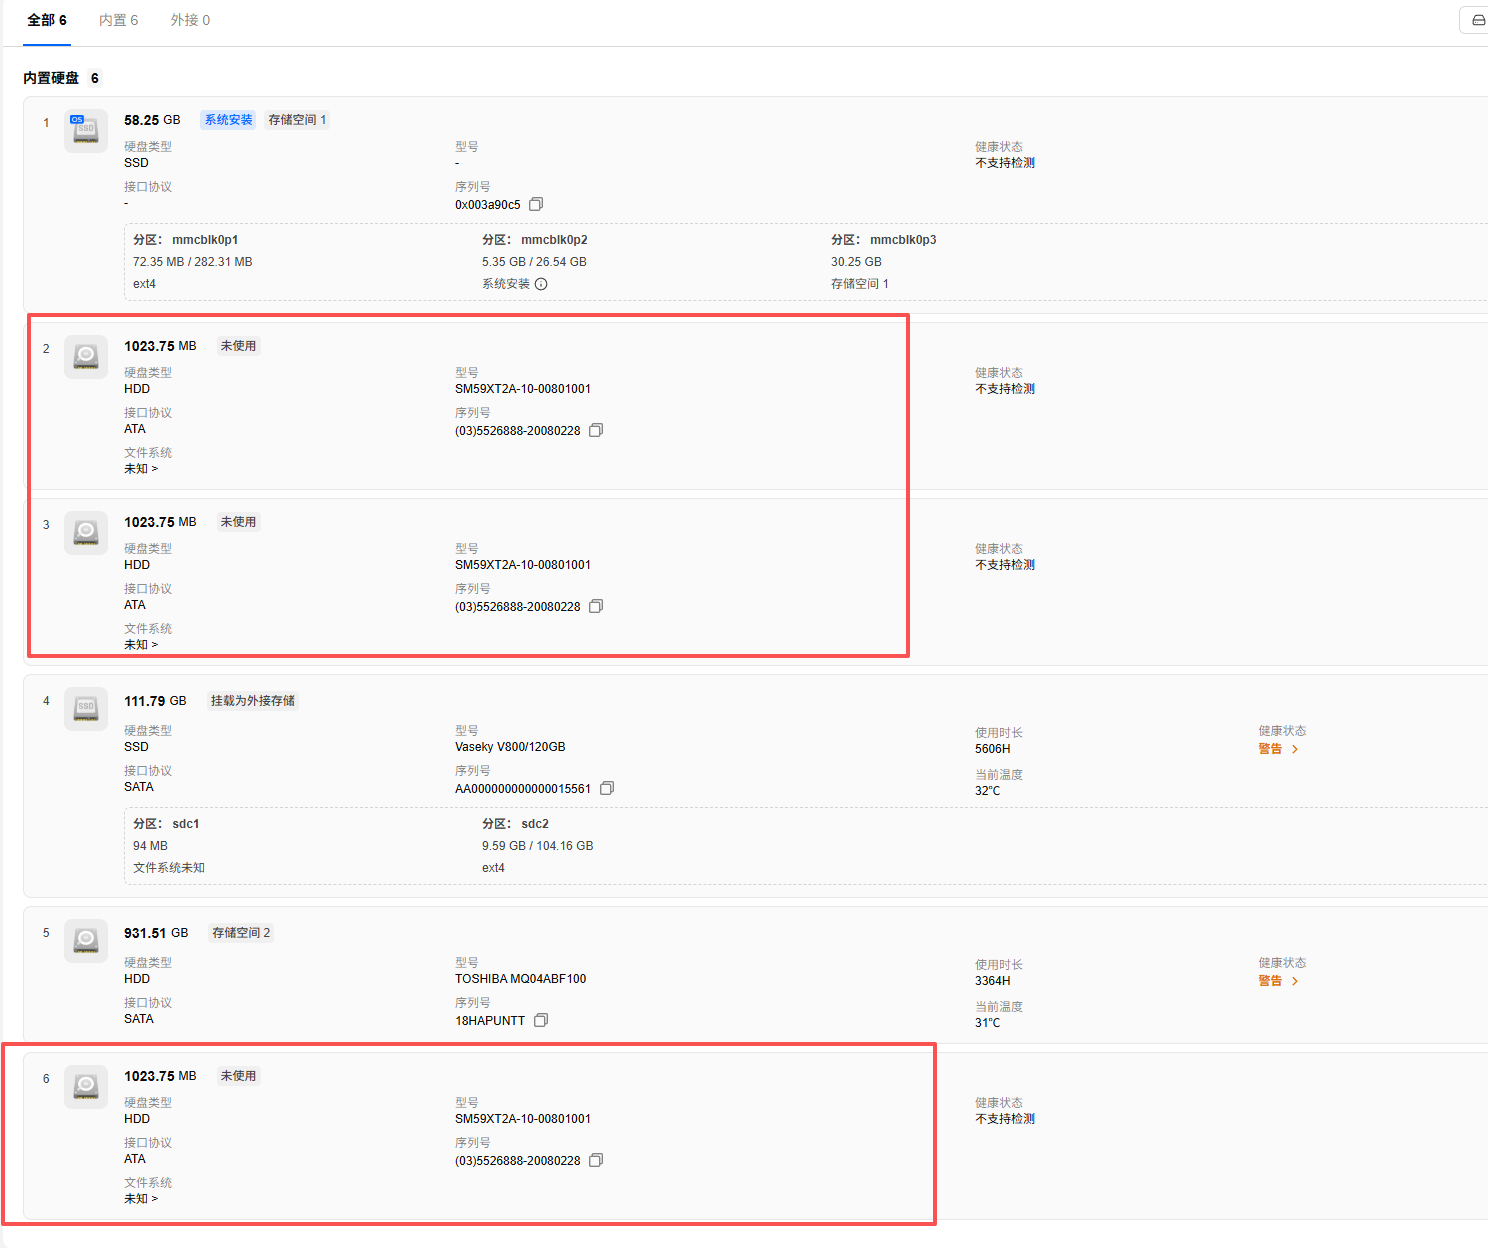Switch to the 全部 6 tab
This screenshot has height=1248, width=1488.
[47, 20]
